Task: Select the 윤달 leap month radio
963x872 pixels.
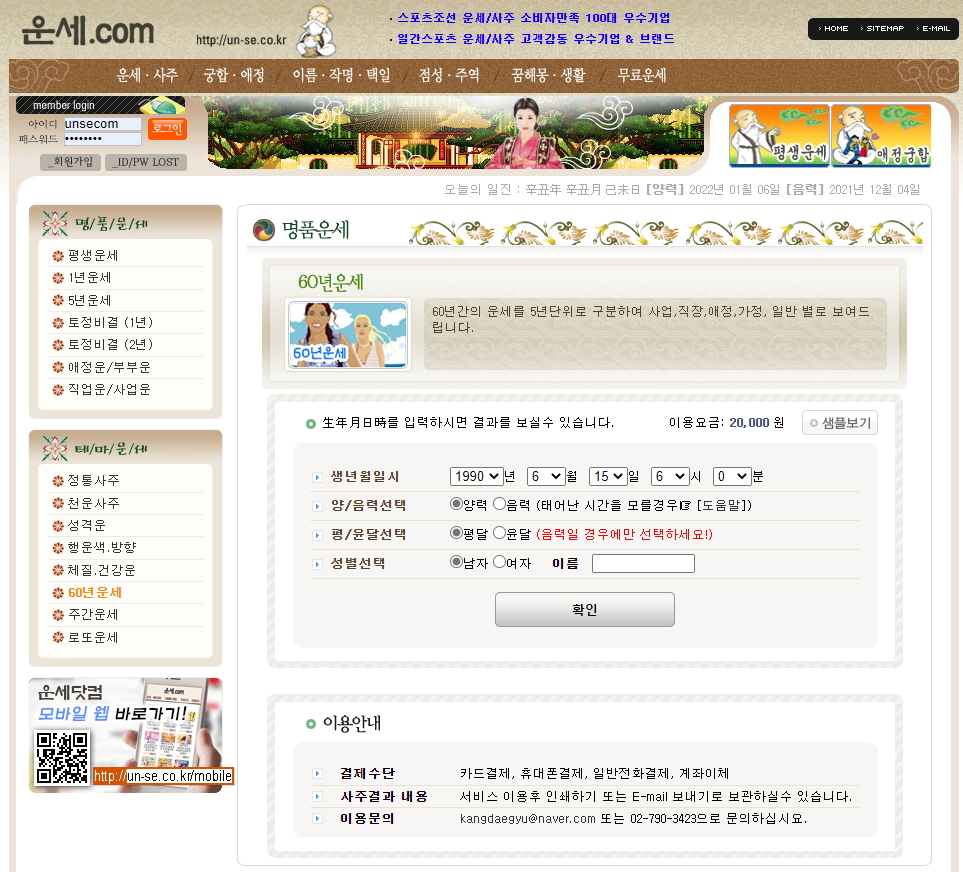Action: pos(500,533)
